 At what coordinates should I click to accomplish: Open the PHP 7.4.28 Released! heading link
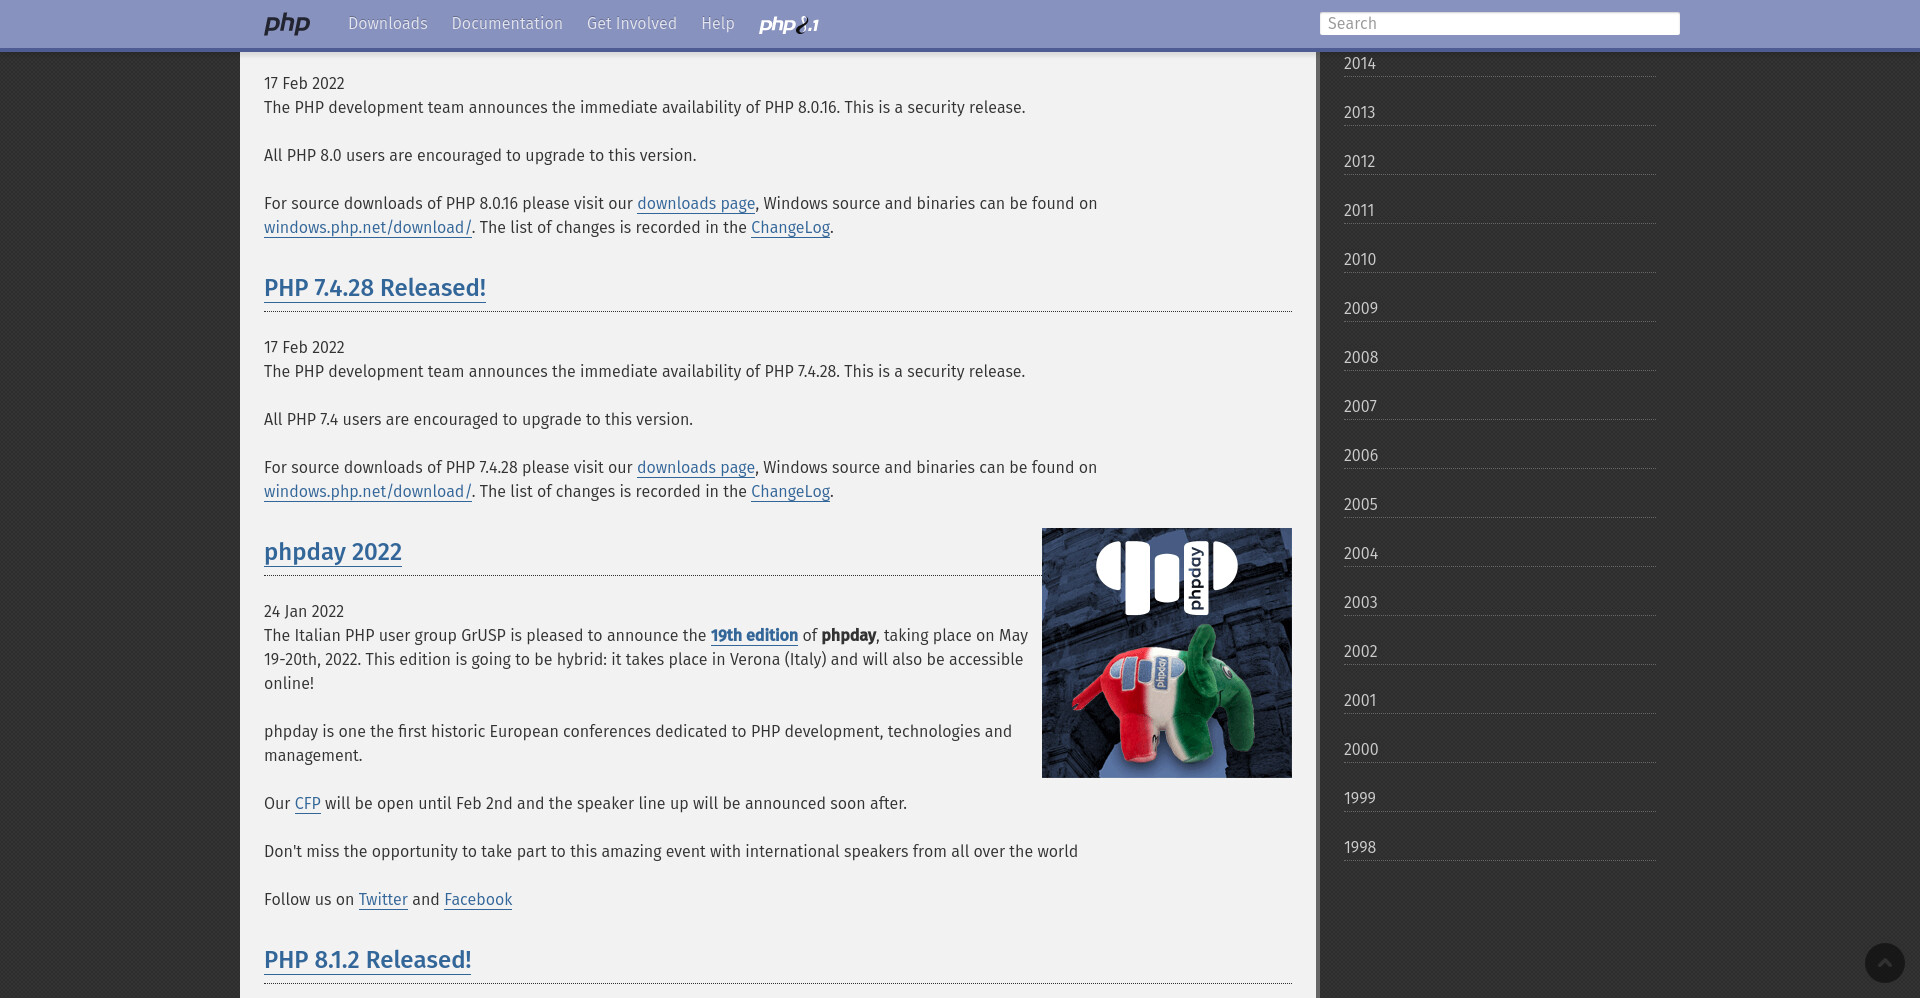point(375,288)
